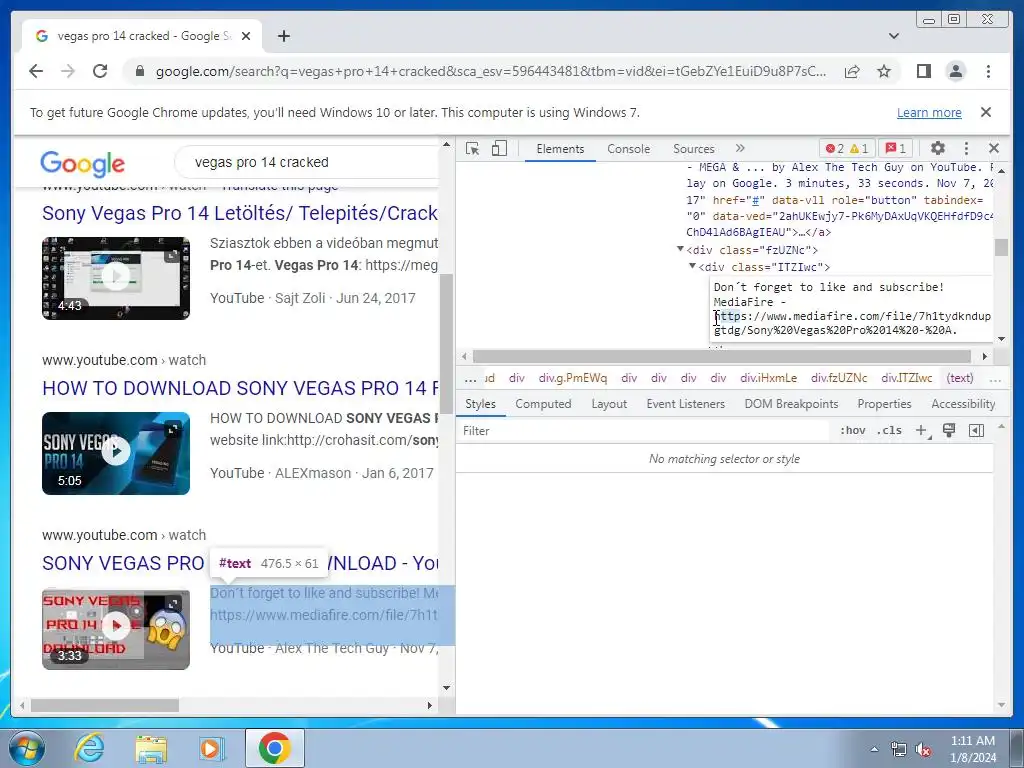Show hidden tray icons arrow

(874, 749)
